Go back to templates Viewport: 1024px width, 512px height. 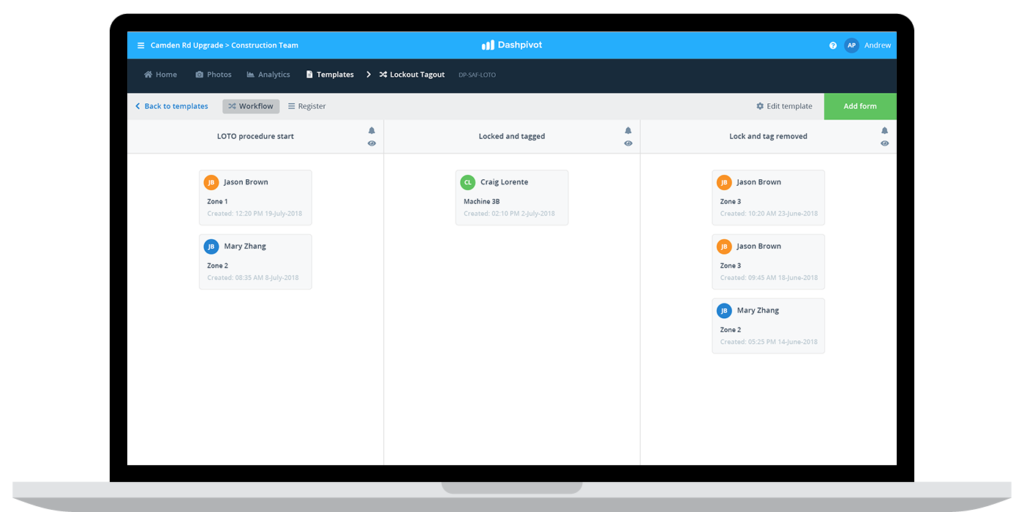click(x=171, y=106)
